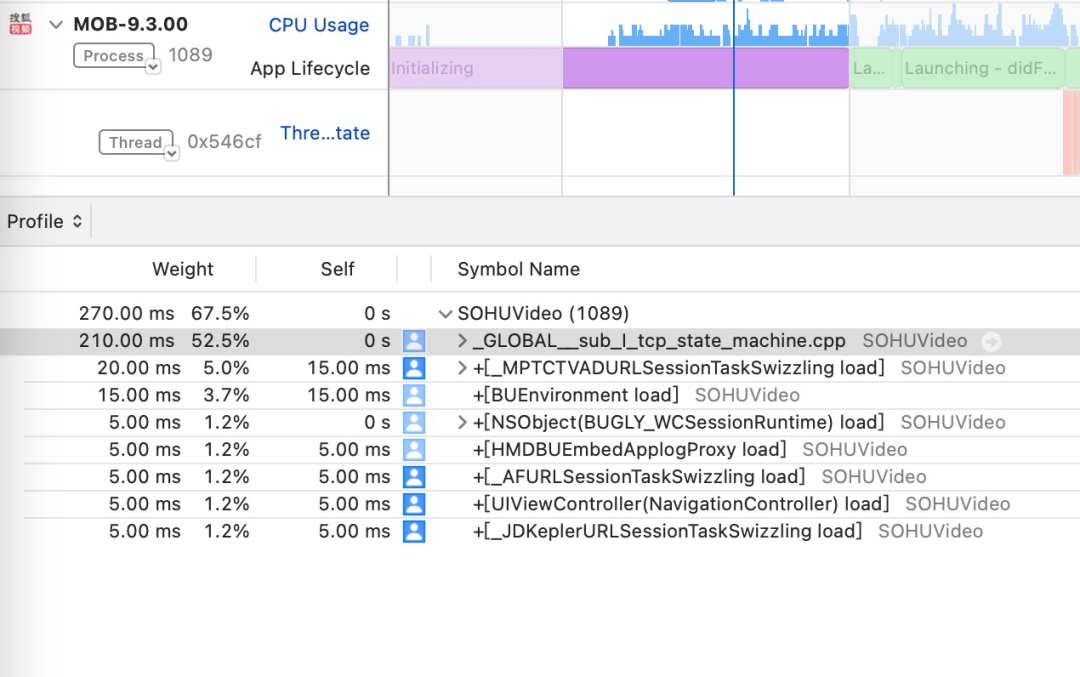Click the thread ID 0x546cf text
This screenshot has width=1080, height=677.
pos(225,142)
